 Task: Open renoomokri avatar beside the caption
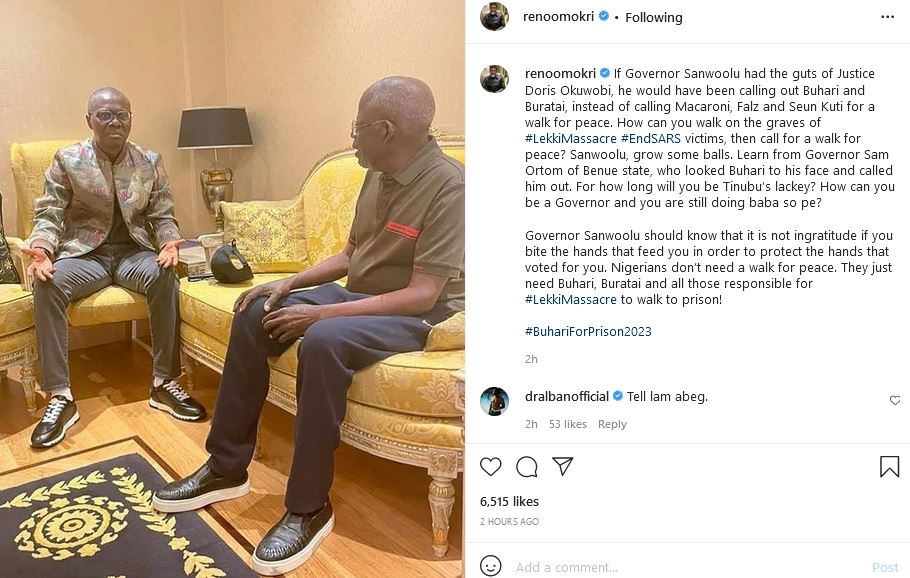[494, 78]
